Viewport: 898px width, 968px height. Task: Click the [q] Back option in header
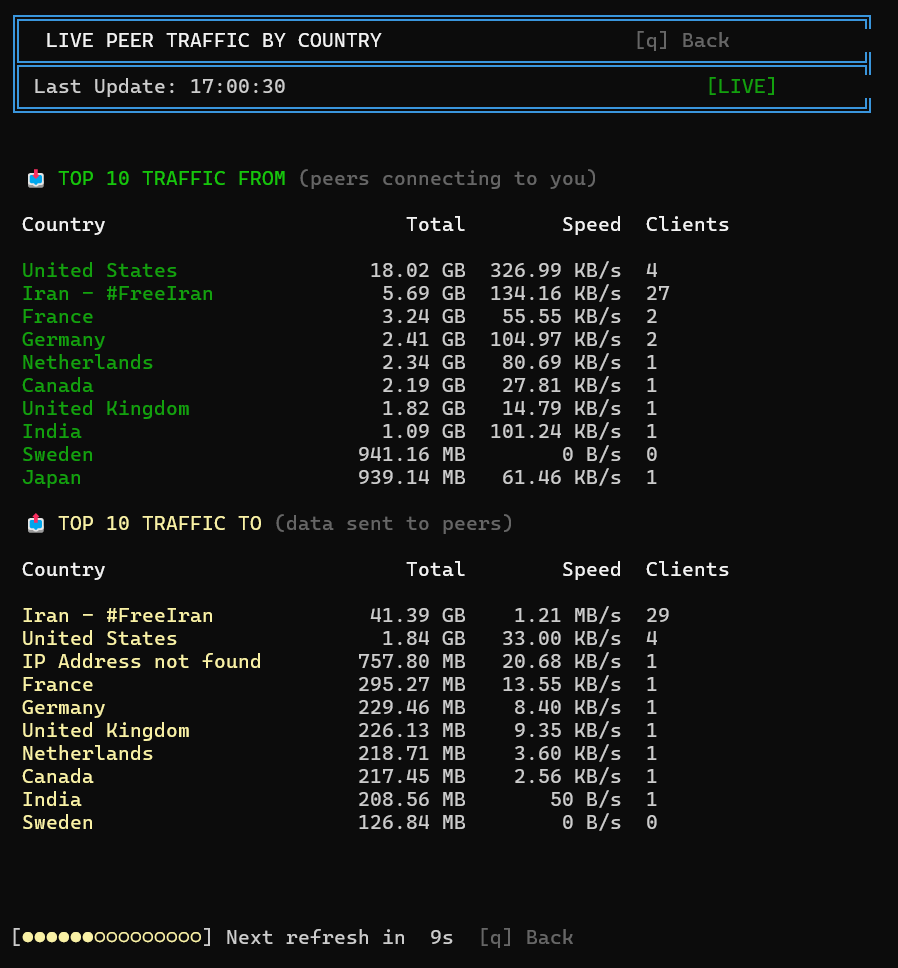pyautogui.click(x=681, y=41)
